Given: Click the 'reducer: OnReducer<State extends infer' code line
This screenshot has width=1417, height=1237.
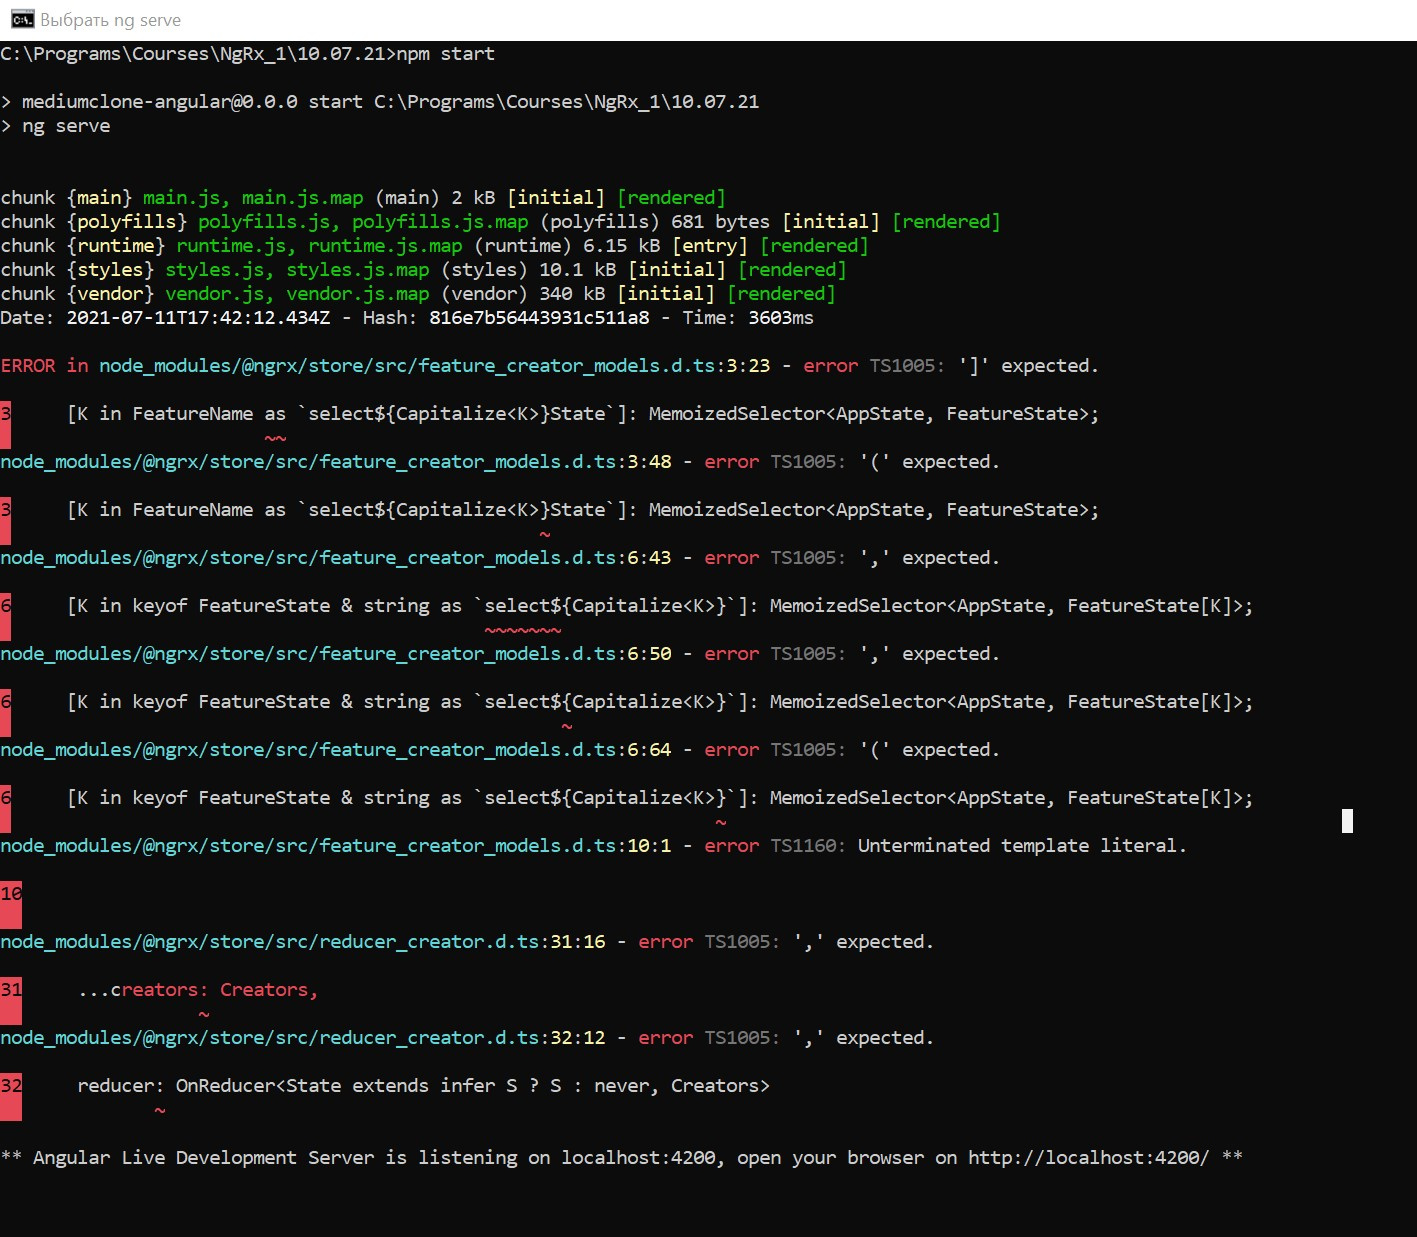Looking at the screenshot, I should pos(424,1086).
